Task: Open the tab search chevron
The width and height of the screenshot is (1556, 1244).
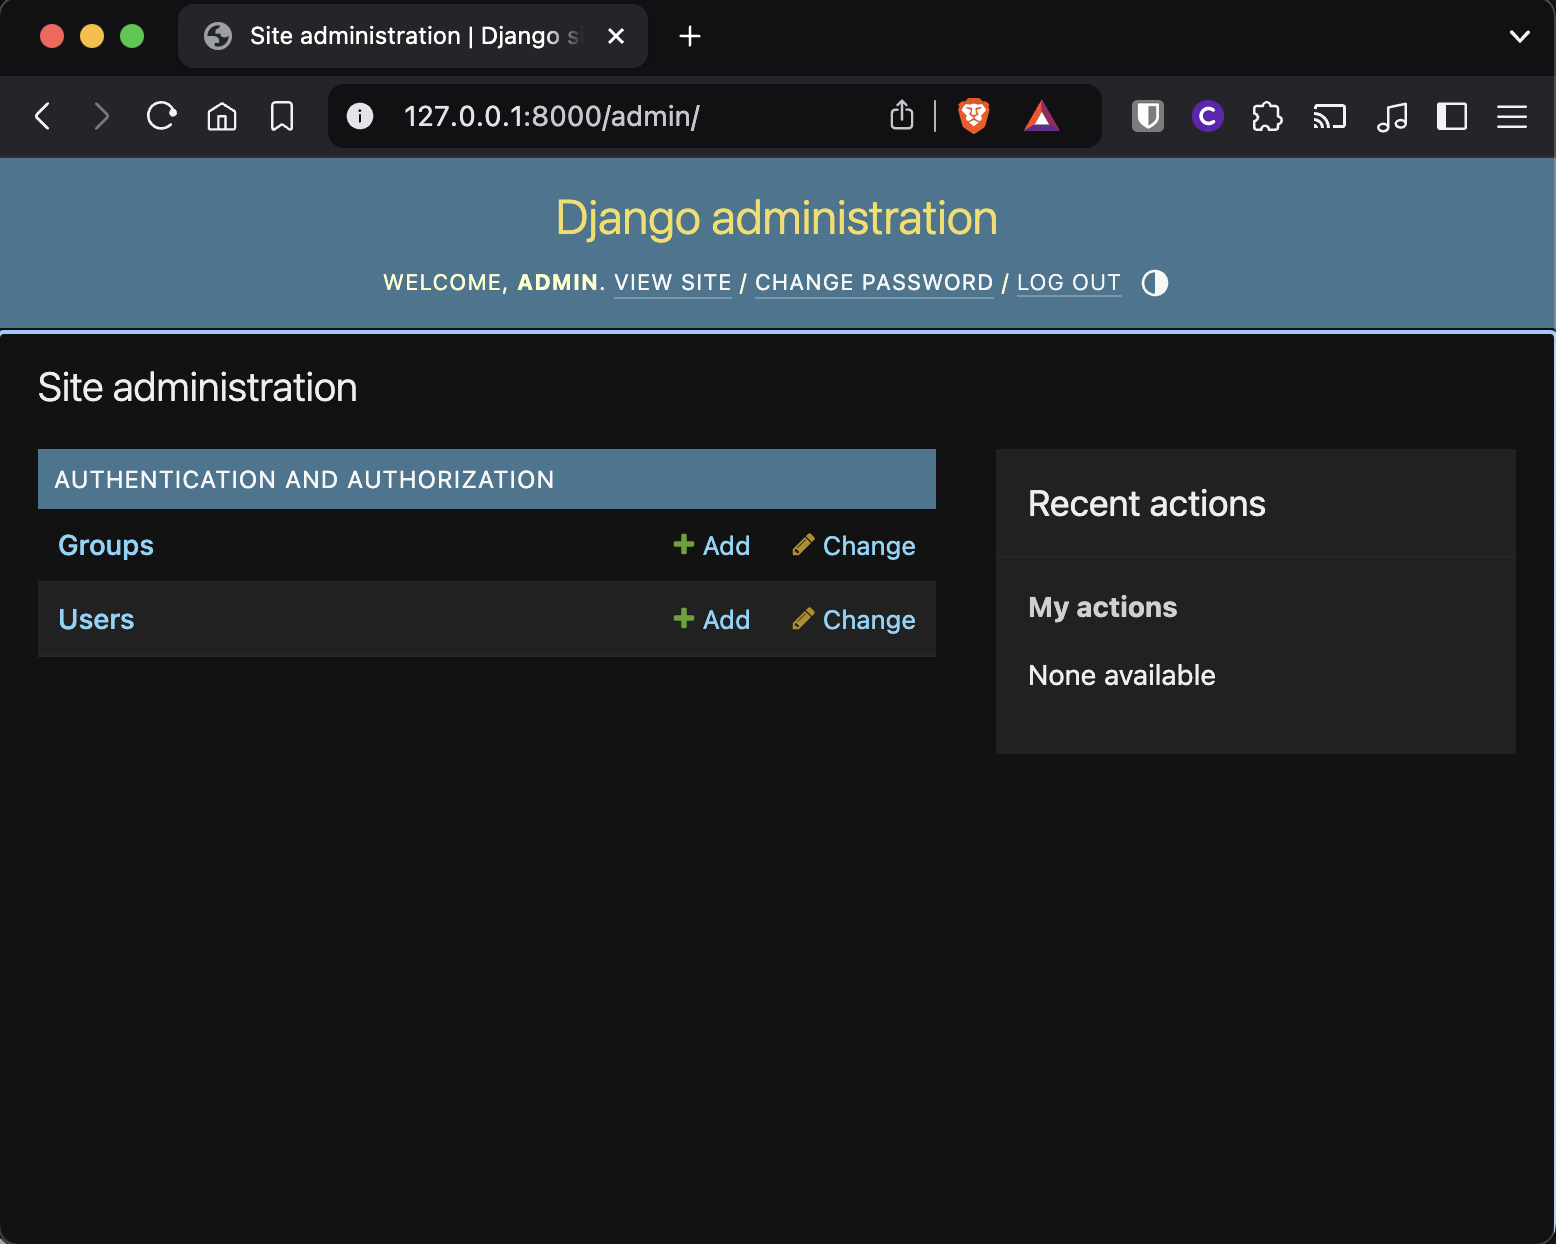Action: tap(1519, 36)
